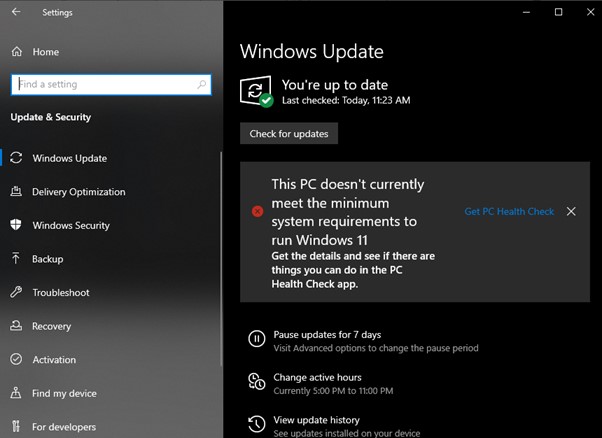Click the Activation checkmark circle icon
Screen dimensions: 602x438
tap(16, 359)
